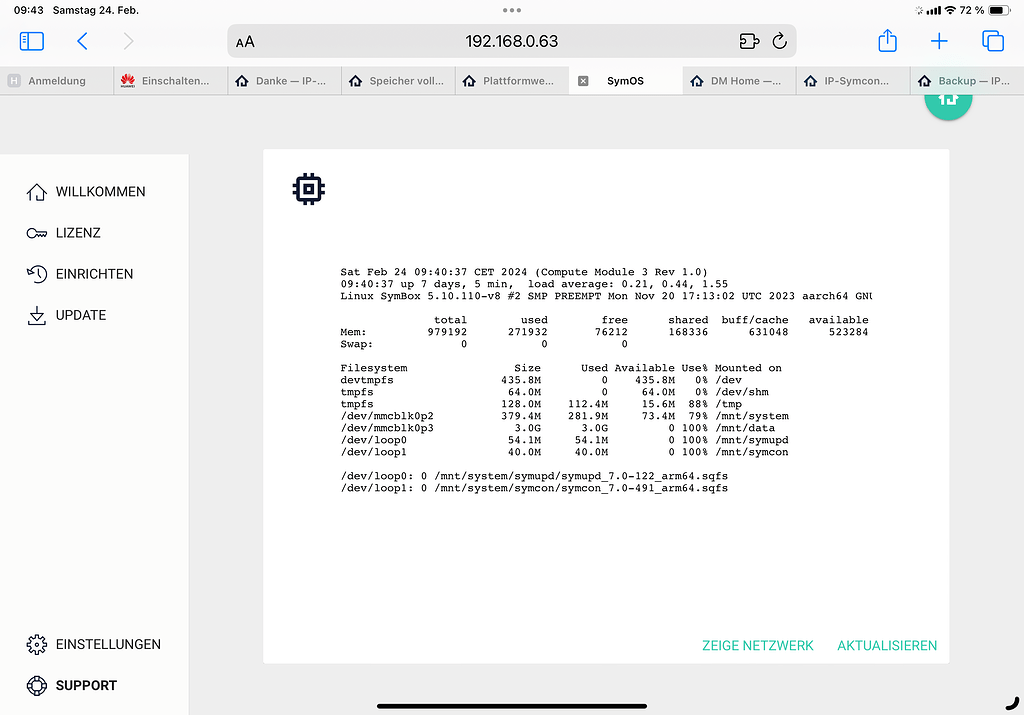
Task: Show the tab overview grid
Action: click(x=991, y=41)
